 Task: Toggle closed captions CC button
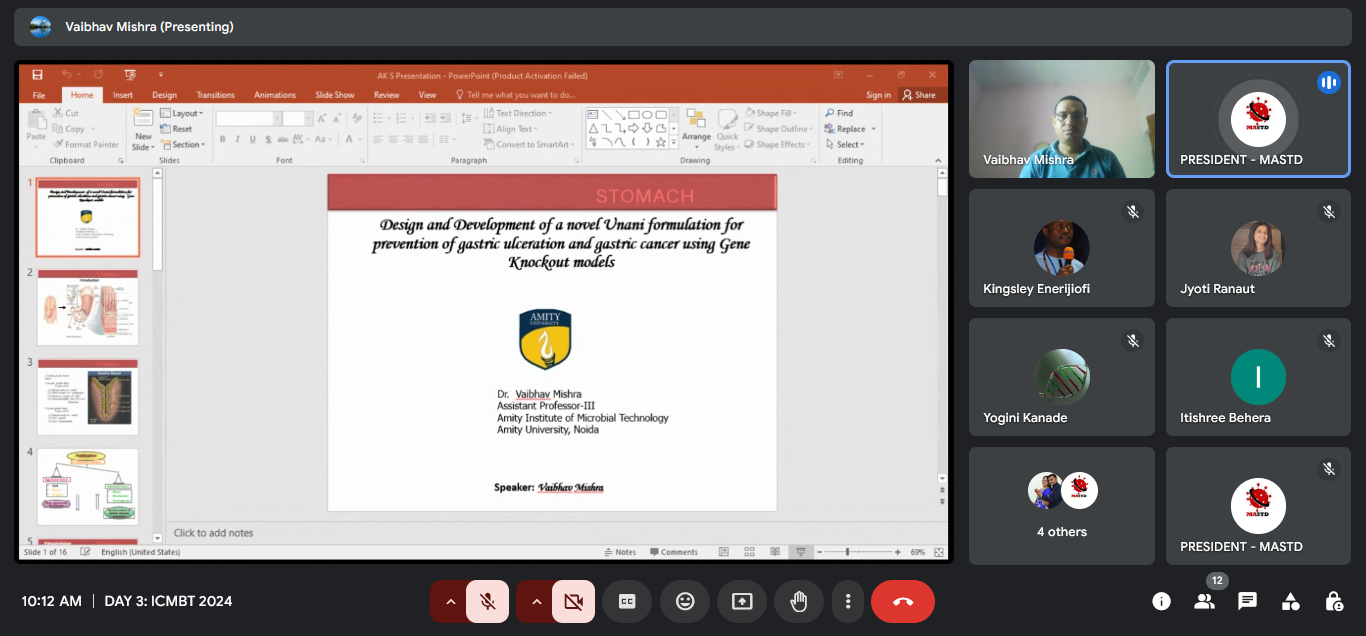tap(627, 601)
